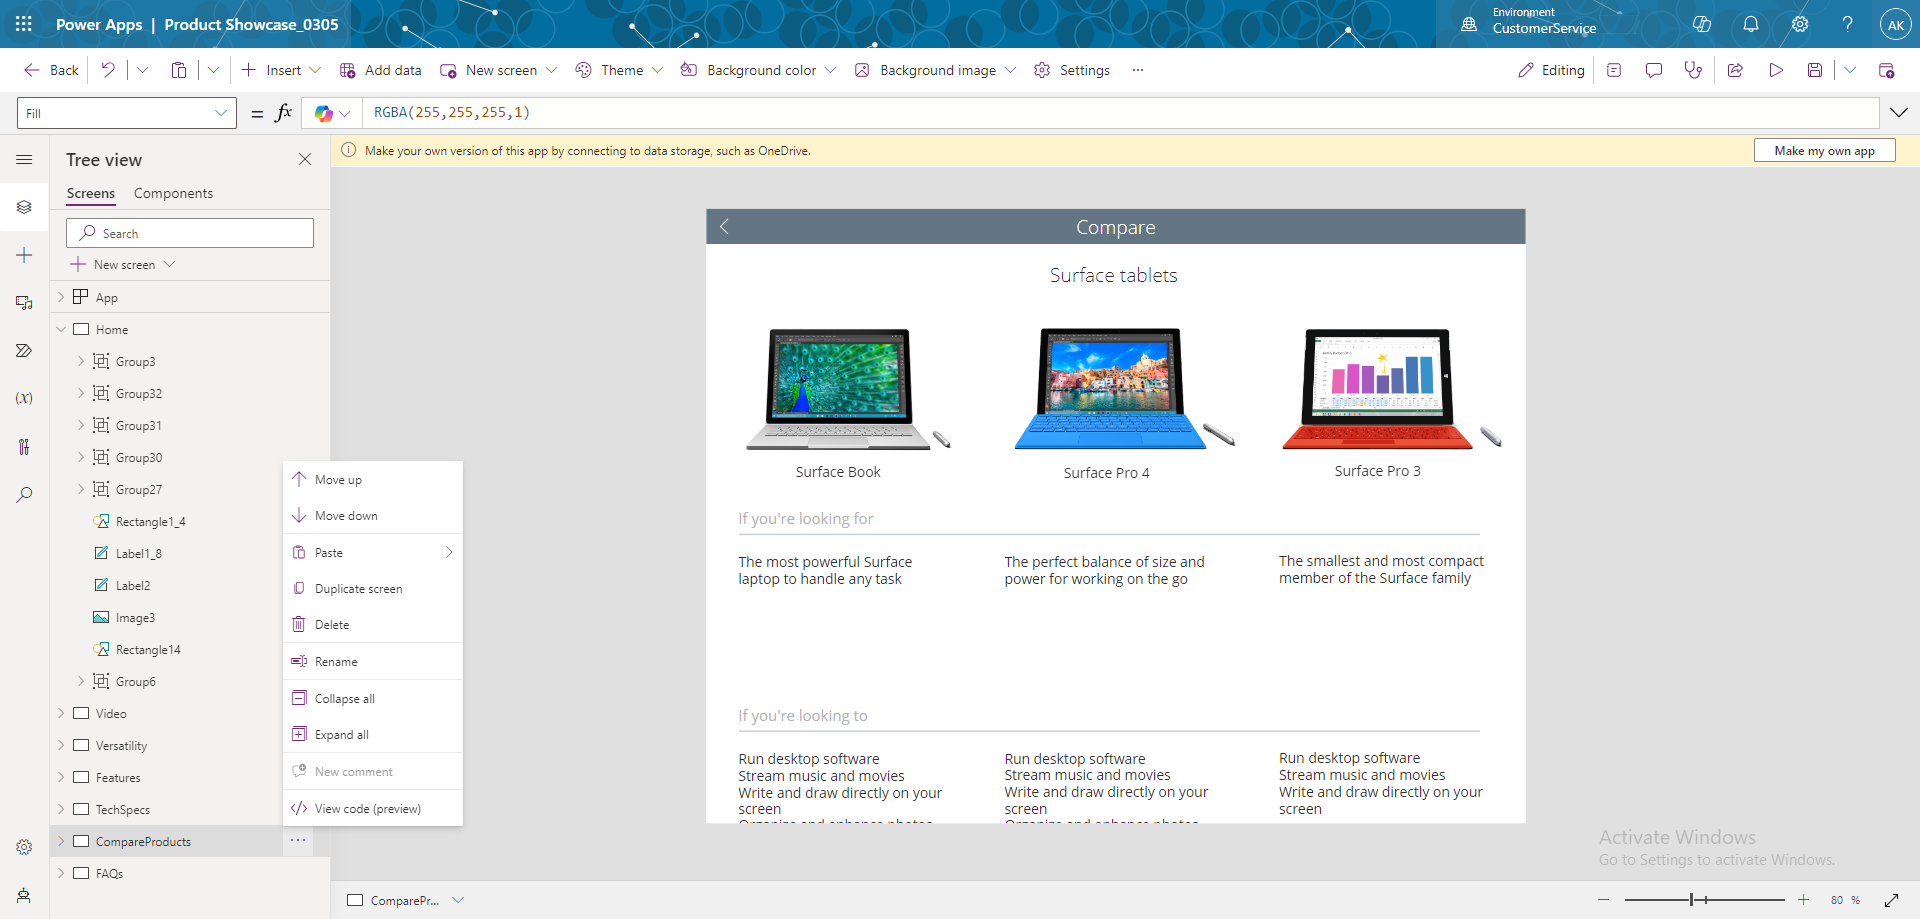
Task: Open the Variables icon in left sidebar
Action: point(24,398)
